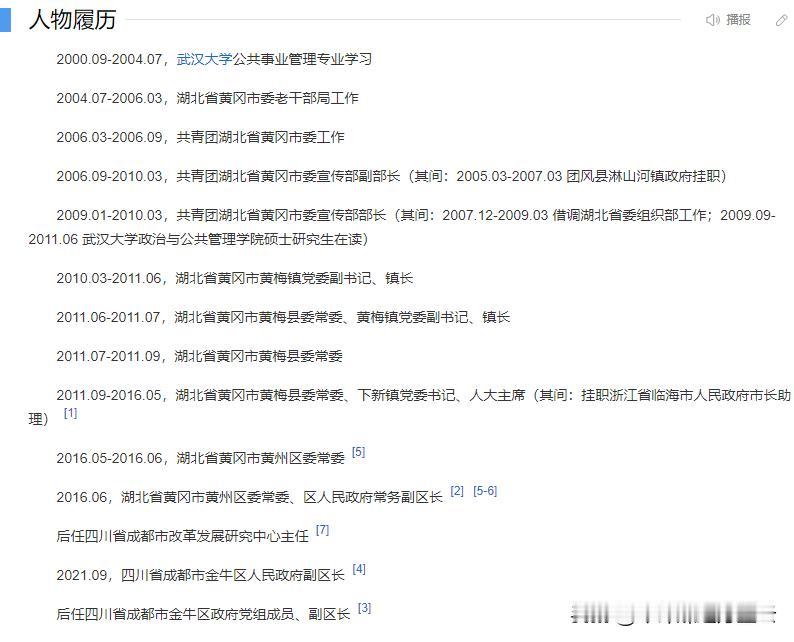
Task: Click the pencil edit icon
Action: 781,20
